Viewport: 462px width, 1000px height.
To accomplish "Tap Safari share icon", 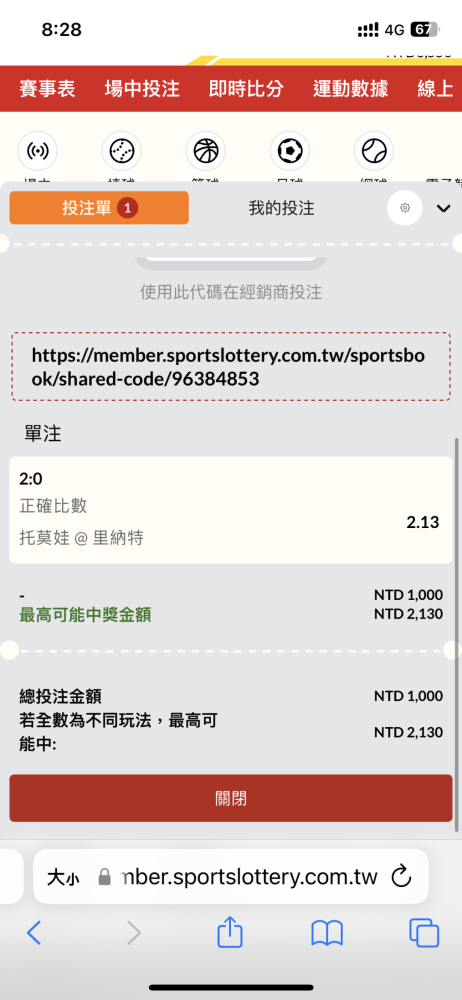I will tap(230, 934).
